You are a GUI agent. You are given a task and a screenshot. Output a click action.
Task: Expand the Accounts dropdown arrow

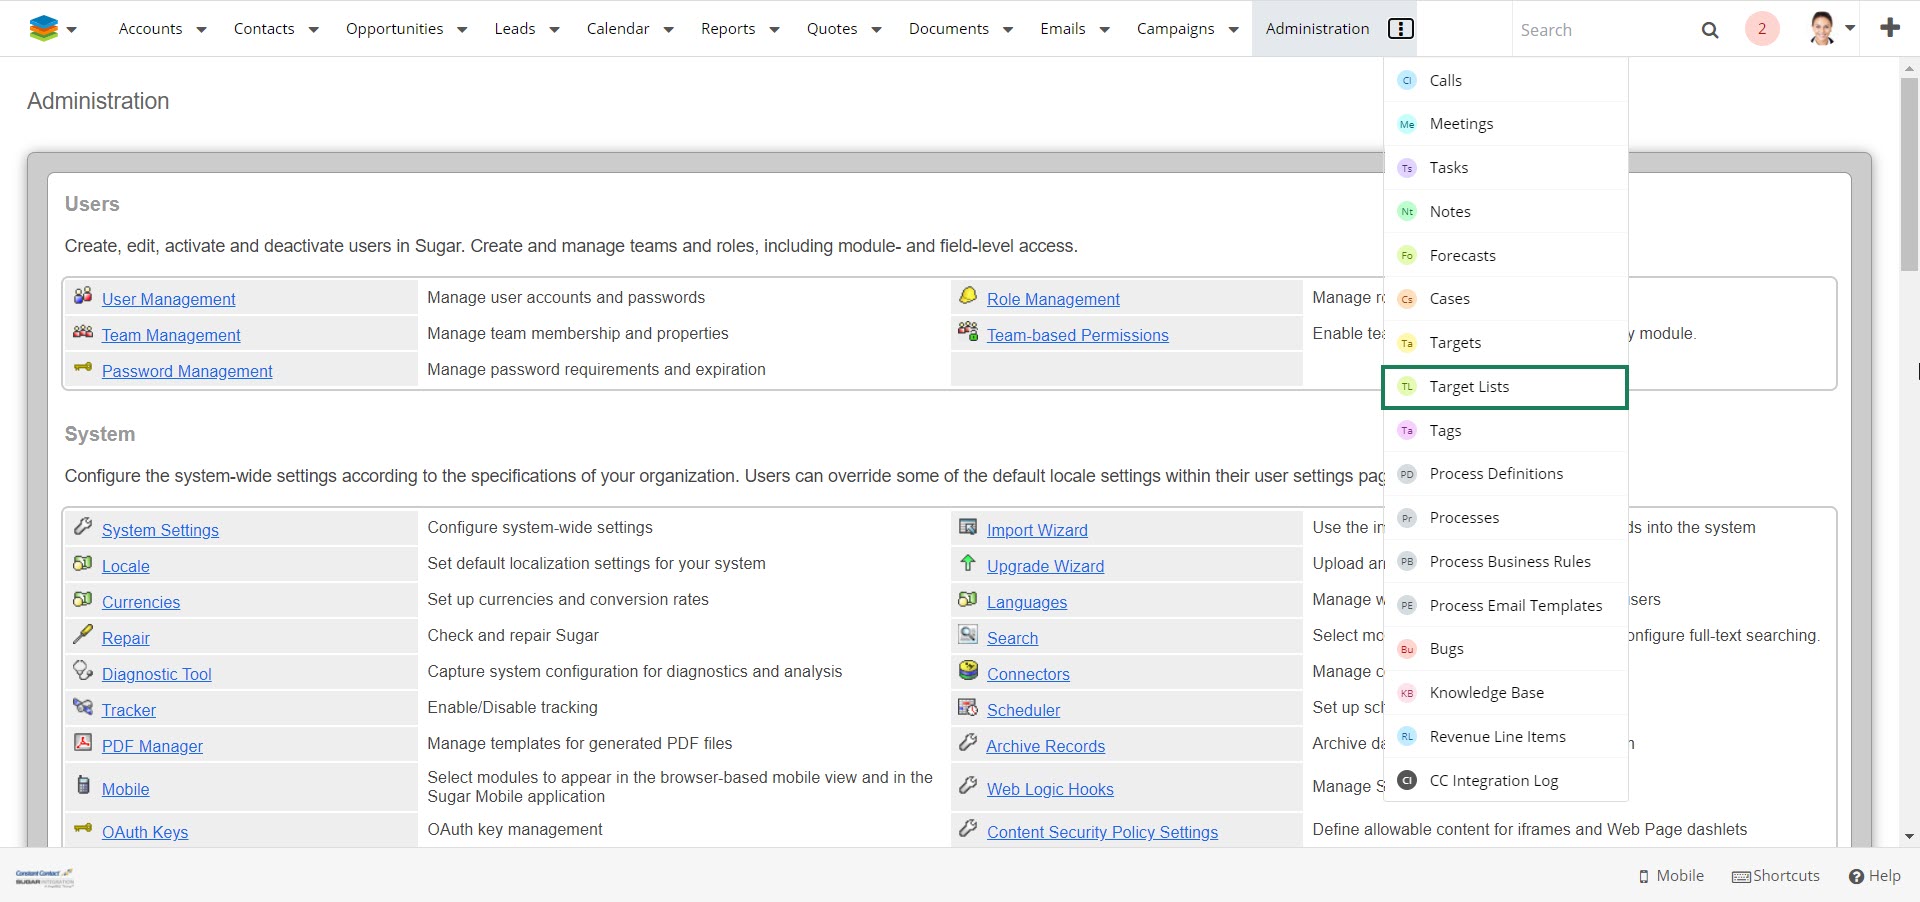point(201,30)
